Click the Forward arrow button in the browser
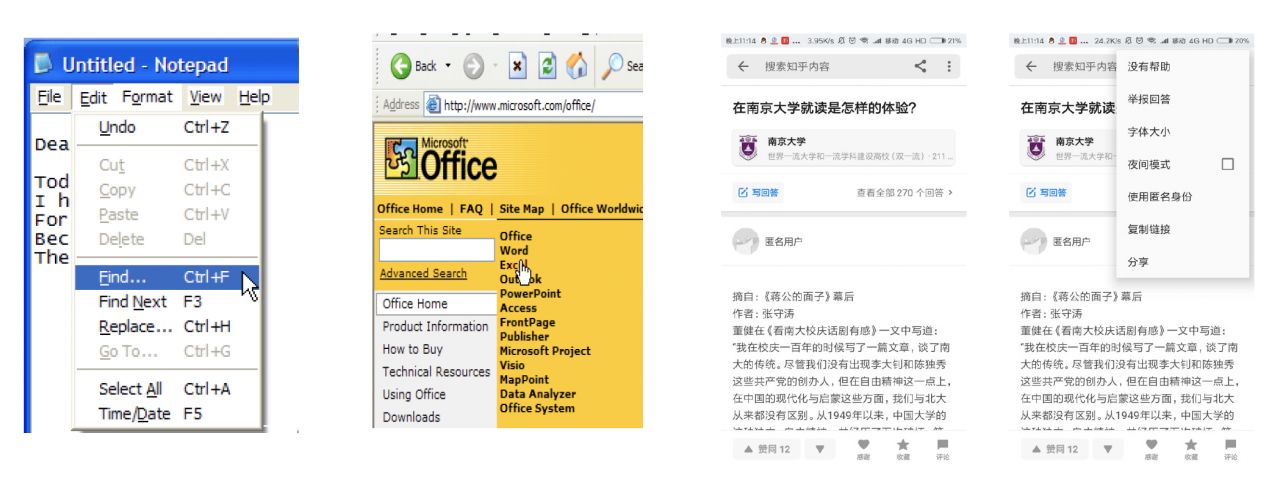 pyautogui.click(x=473, y=66)
